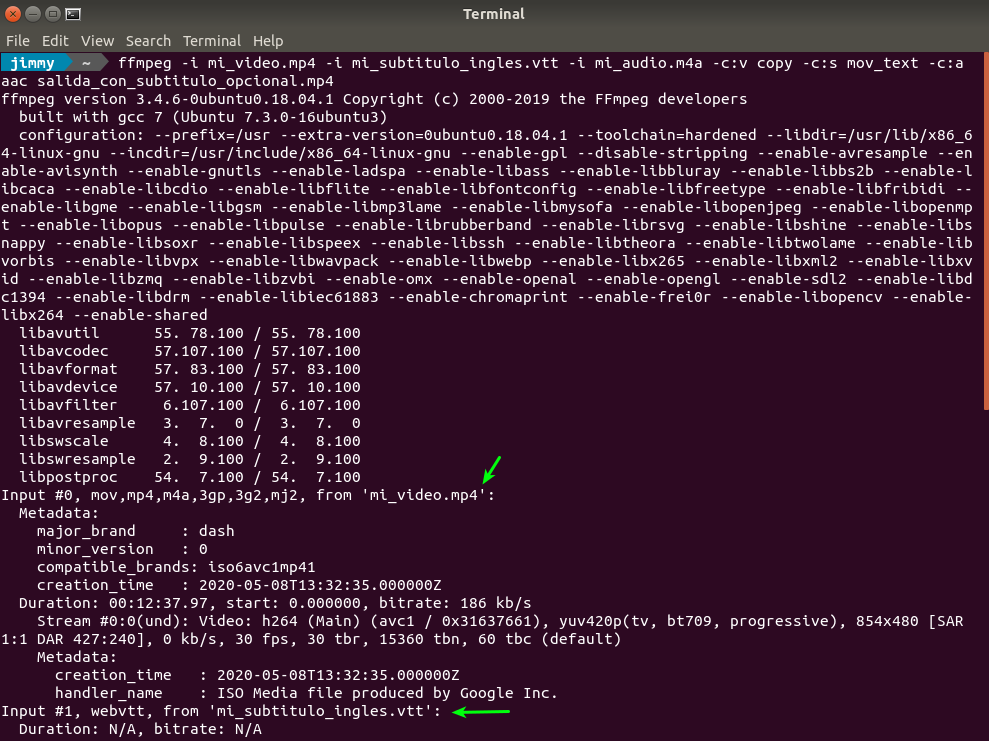The height and width of the screenshot is (741, 989).
Task: Click the green arrow pointing at mi_video.mp4
Action: pos(490,469)
